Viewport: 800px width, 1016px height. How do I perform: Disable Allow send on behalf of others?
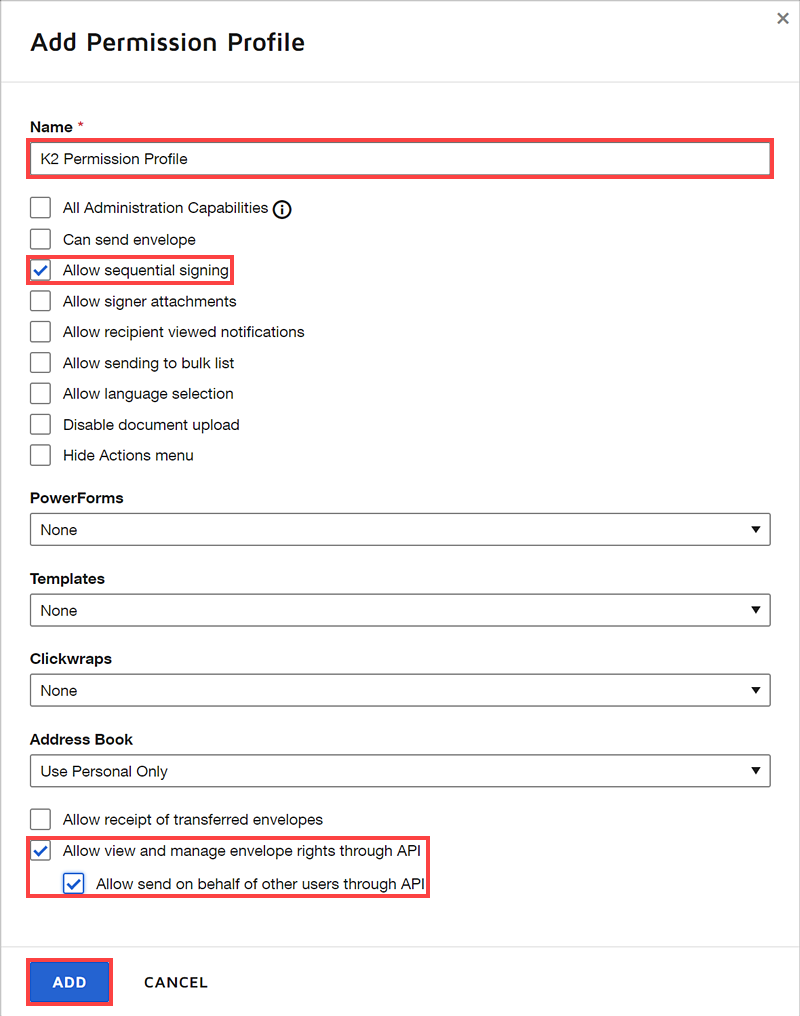tap(73, 884)
